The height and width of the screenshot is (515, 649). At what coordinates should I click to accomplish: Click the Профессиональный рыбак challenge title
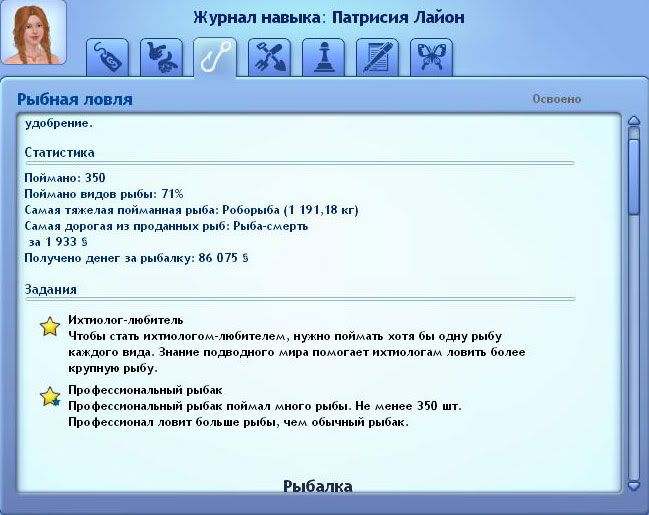click(x=144, y=389)
